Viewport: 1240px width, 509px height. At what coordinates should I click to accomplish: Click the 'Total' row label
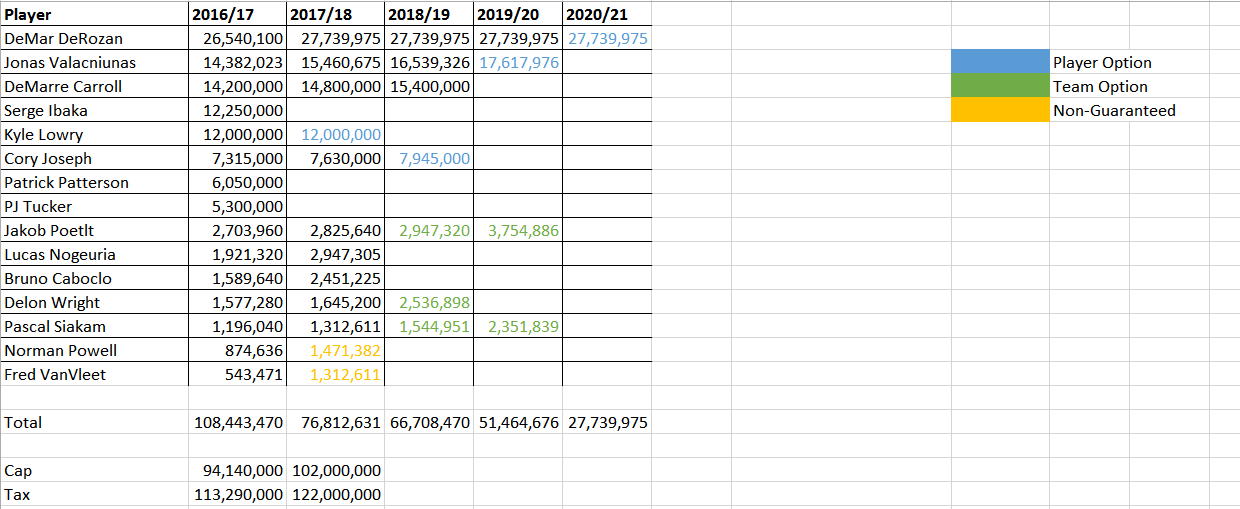23,423
